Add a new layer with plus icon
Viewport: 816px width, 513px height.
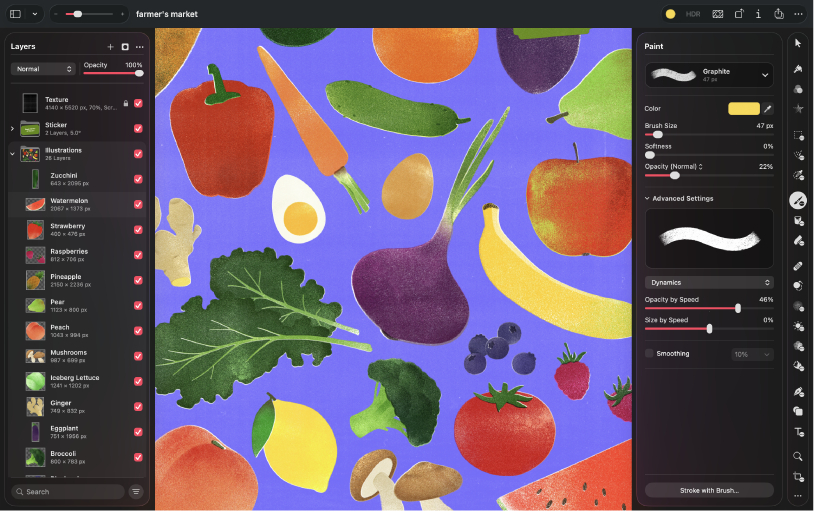click(111, 47)
